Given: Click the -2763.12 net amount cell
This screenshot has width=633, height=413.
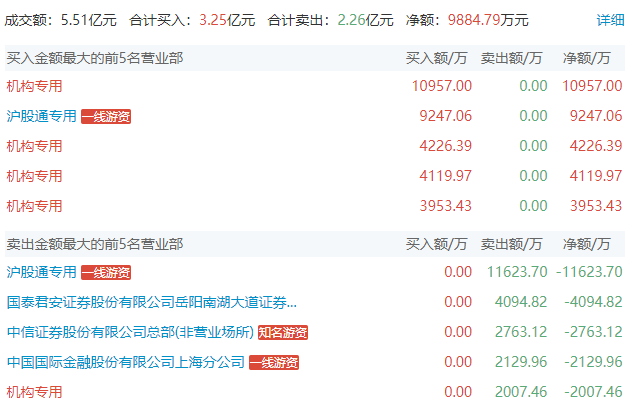Looking at the screenshot, I should [593, 332].
